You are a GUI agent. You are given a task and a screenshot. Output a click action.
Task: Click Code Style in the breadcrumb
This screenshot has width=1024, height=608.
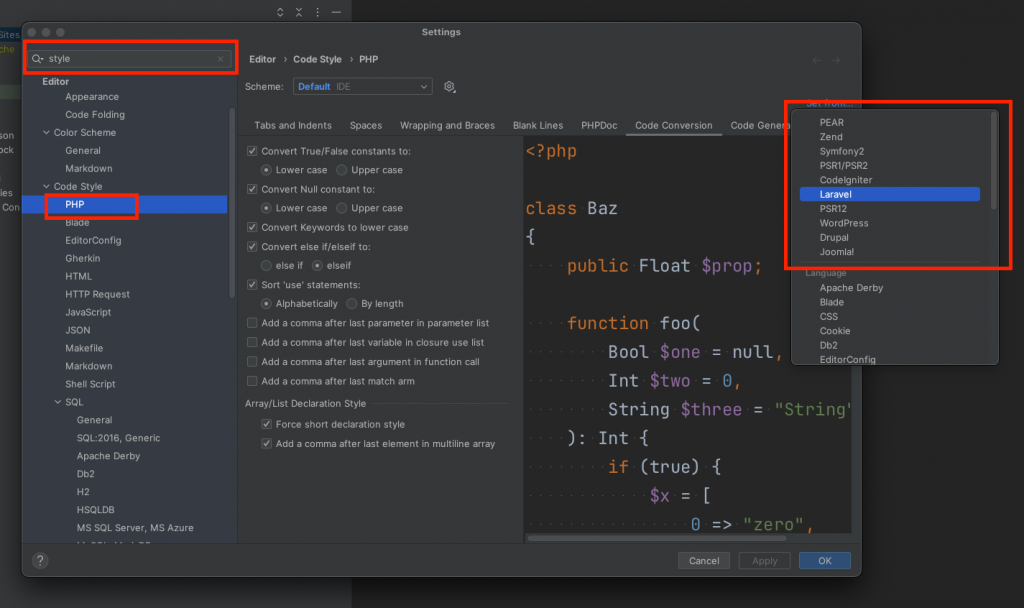coord(317,59)
